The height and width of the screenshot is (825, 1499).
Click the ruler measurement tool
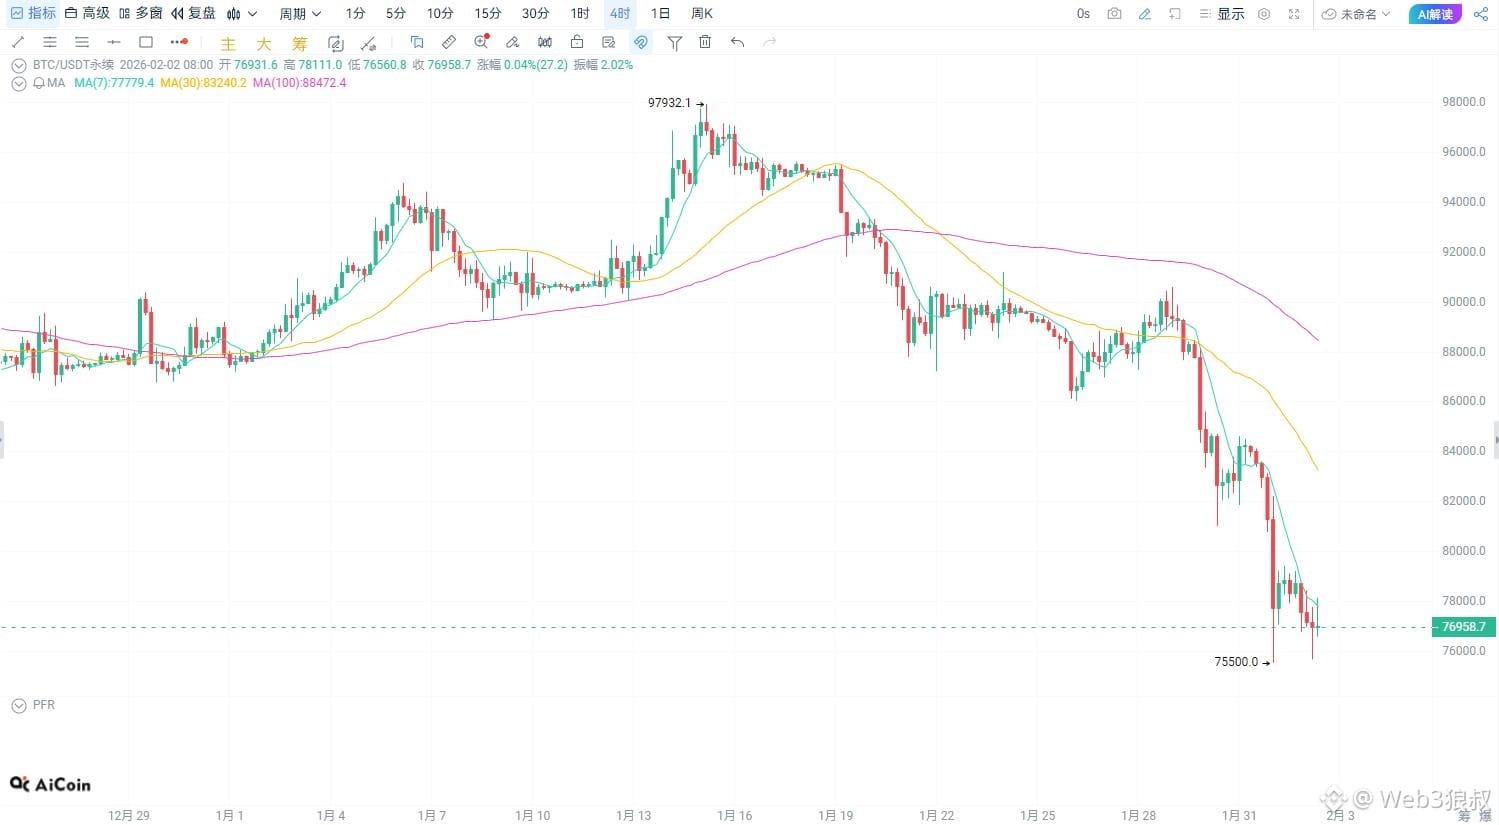click(x=449, y=42)
